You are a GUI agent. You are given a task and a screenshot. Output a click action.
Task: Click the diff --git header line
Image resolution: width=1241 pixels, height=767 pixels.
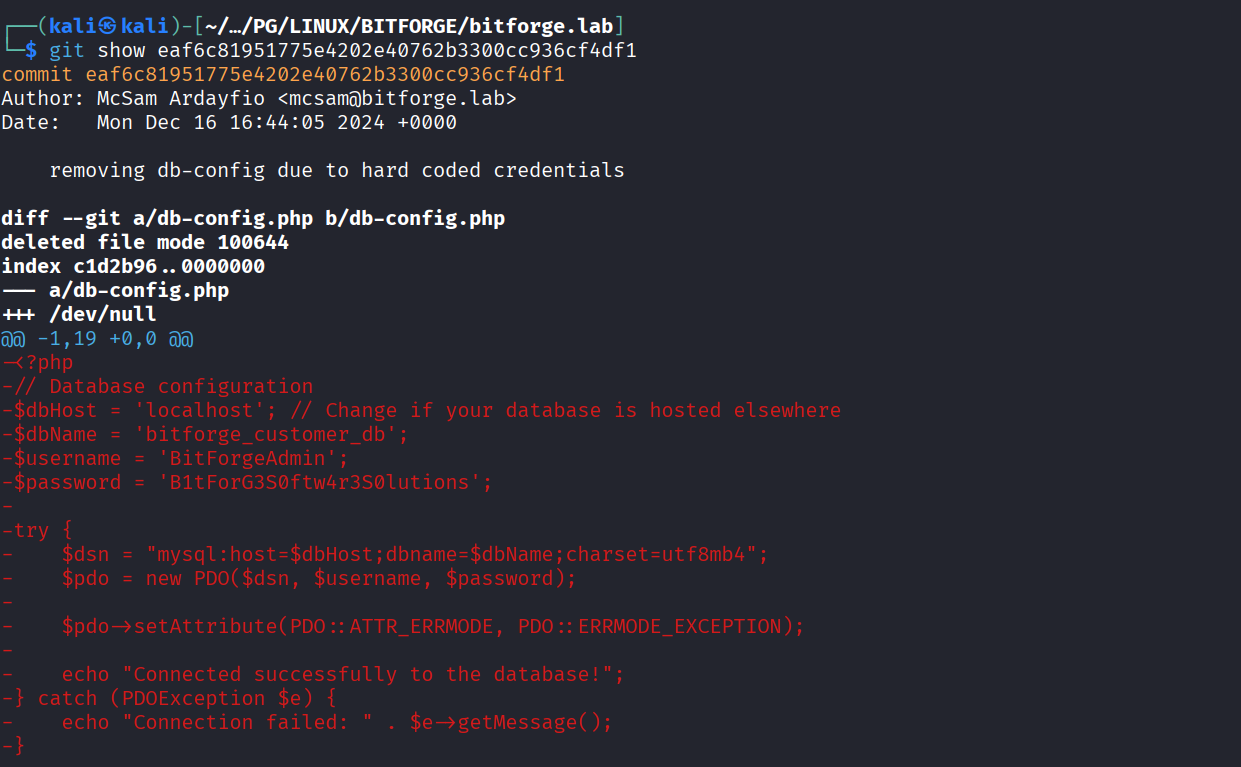pyautogui.click(x=253, y=218)
